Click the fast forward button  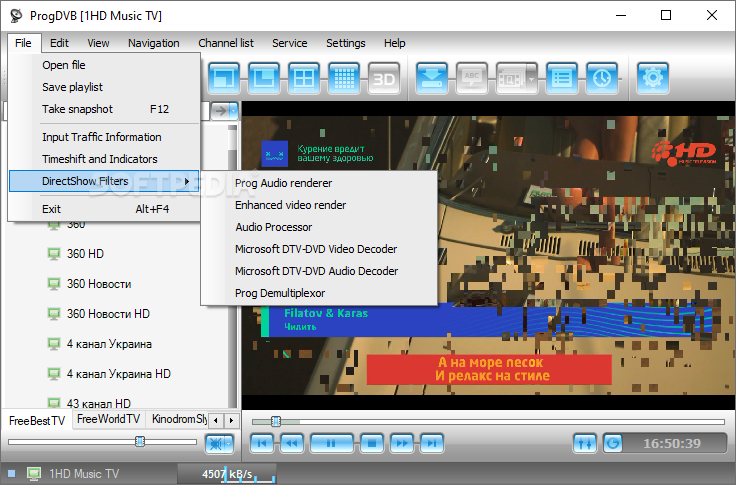pyautogui.click(x=402, y=443)
